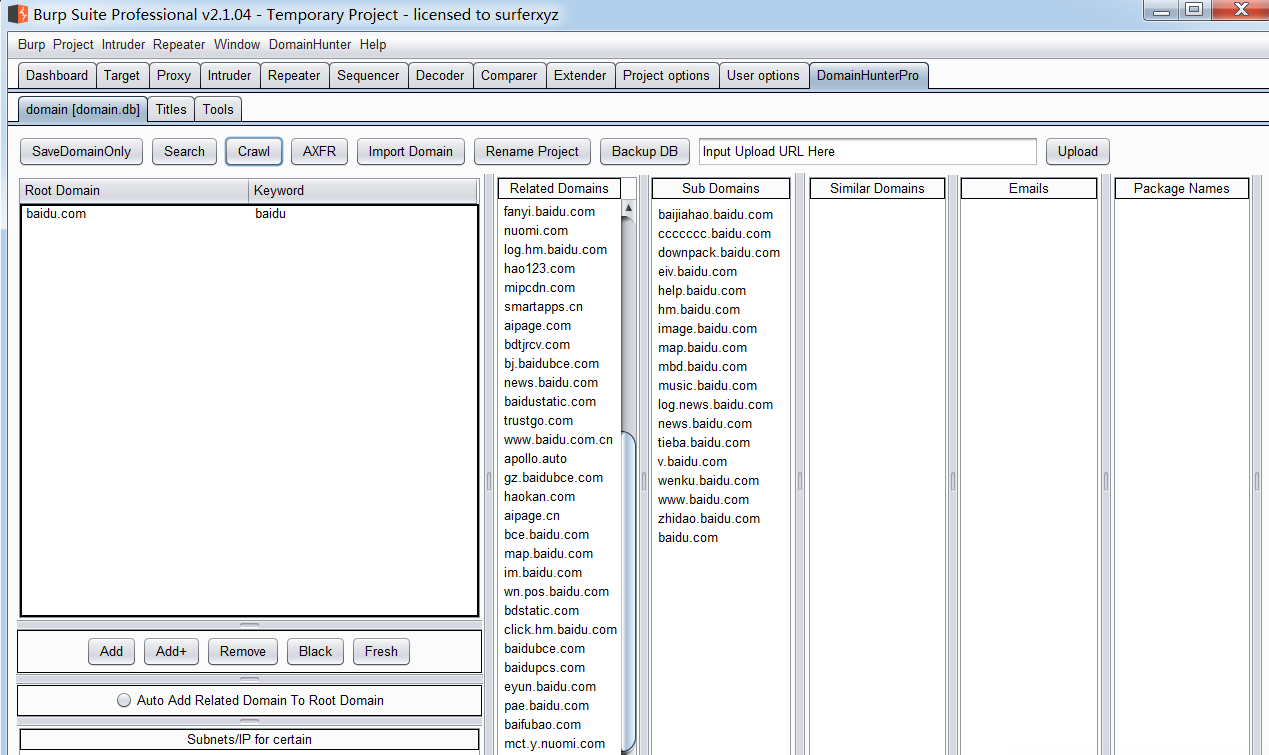Click the Similar Domains header

[877, 188]
